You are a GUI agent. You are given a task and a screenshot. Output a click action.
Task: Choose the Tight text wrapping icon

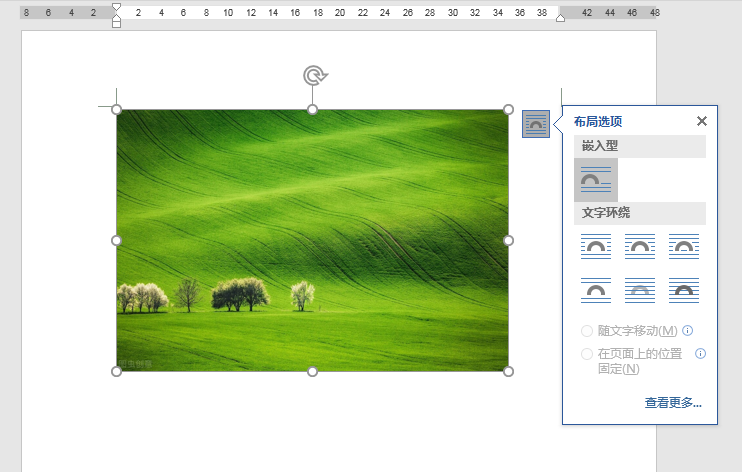[640, 246]
